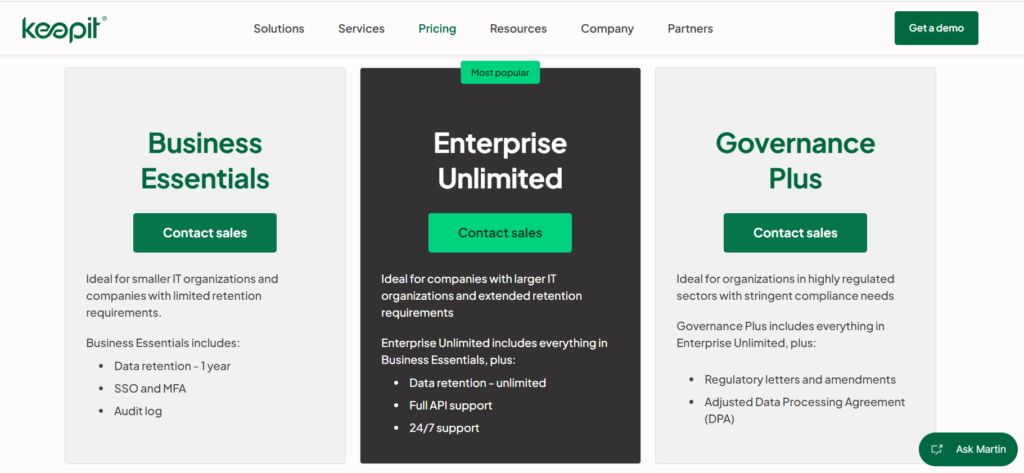Click the Most popular badge
Image resolution: width=1024 pixels, height=473 pixels.
(500, 73)
